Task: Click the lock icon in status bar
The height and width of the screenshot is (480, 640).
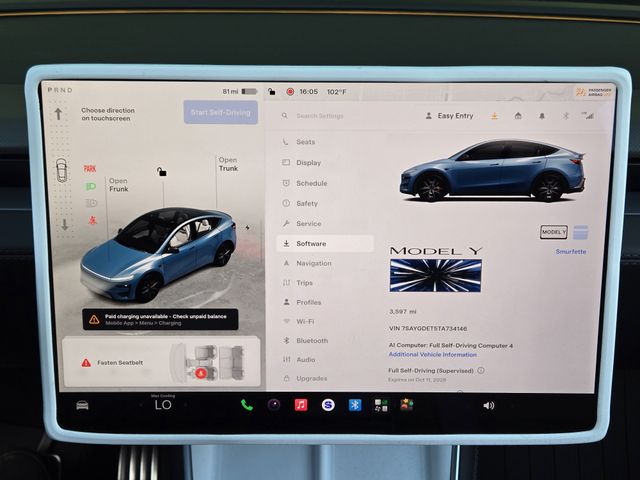Action: click(x=271, y=92)
